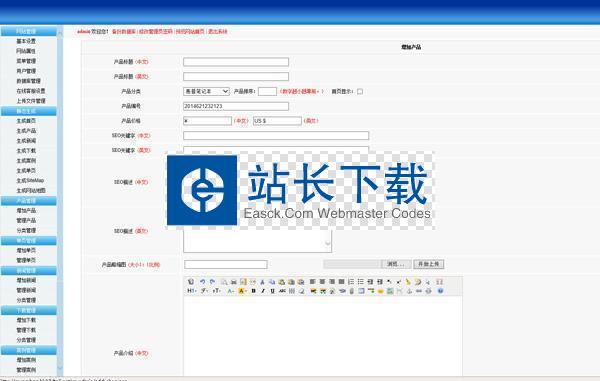
Task: Click the Print icon in editor toolbar
Action: coord(234,282)
